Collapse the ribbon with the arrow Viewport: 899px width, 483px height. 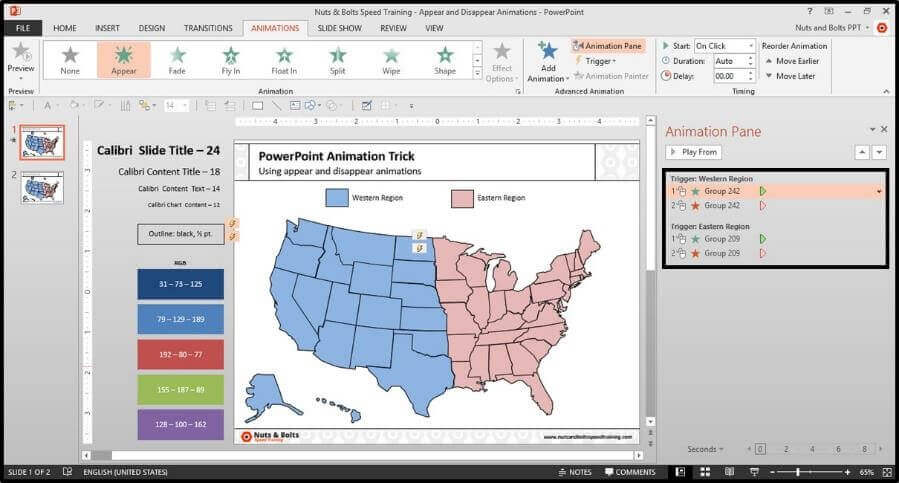pos(886,91)
